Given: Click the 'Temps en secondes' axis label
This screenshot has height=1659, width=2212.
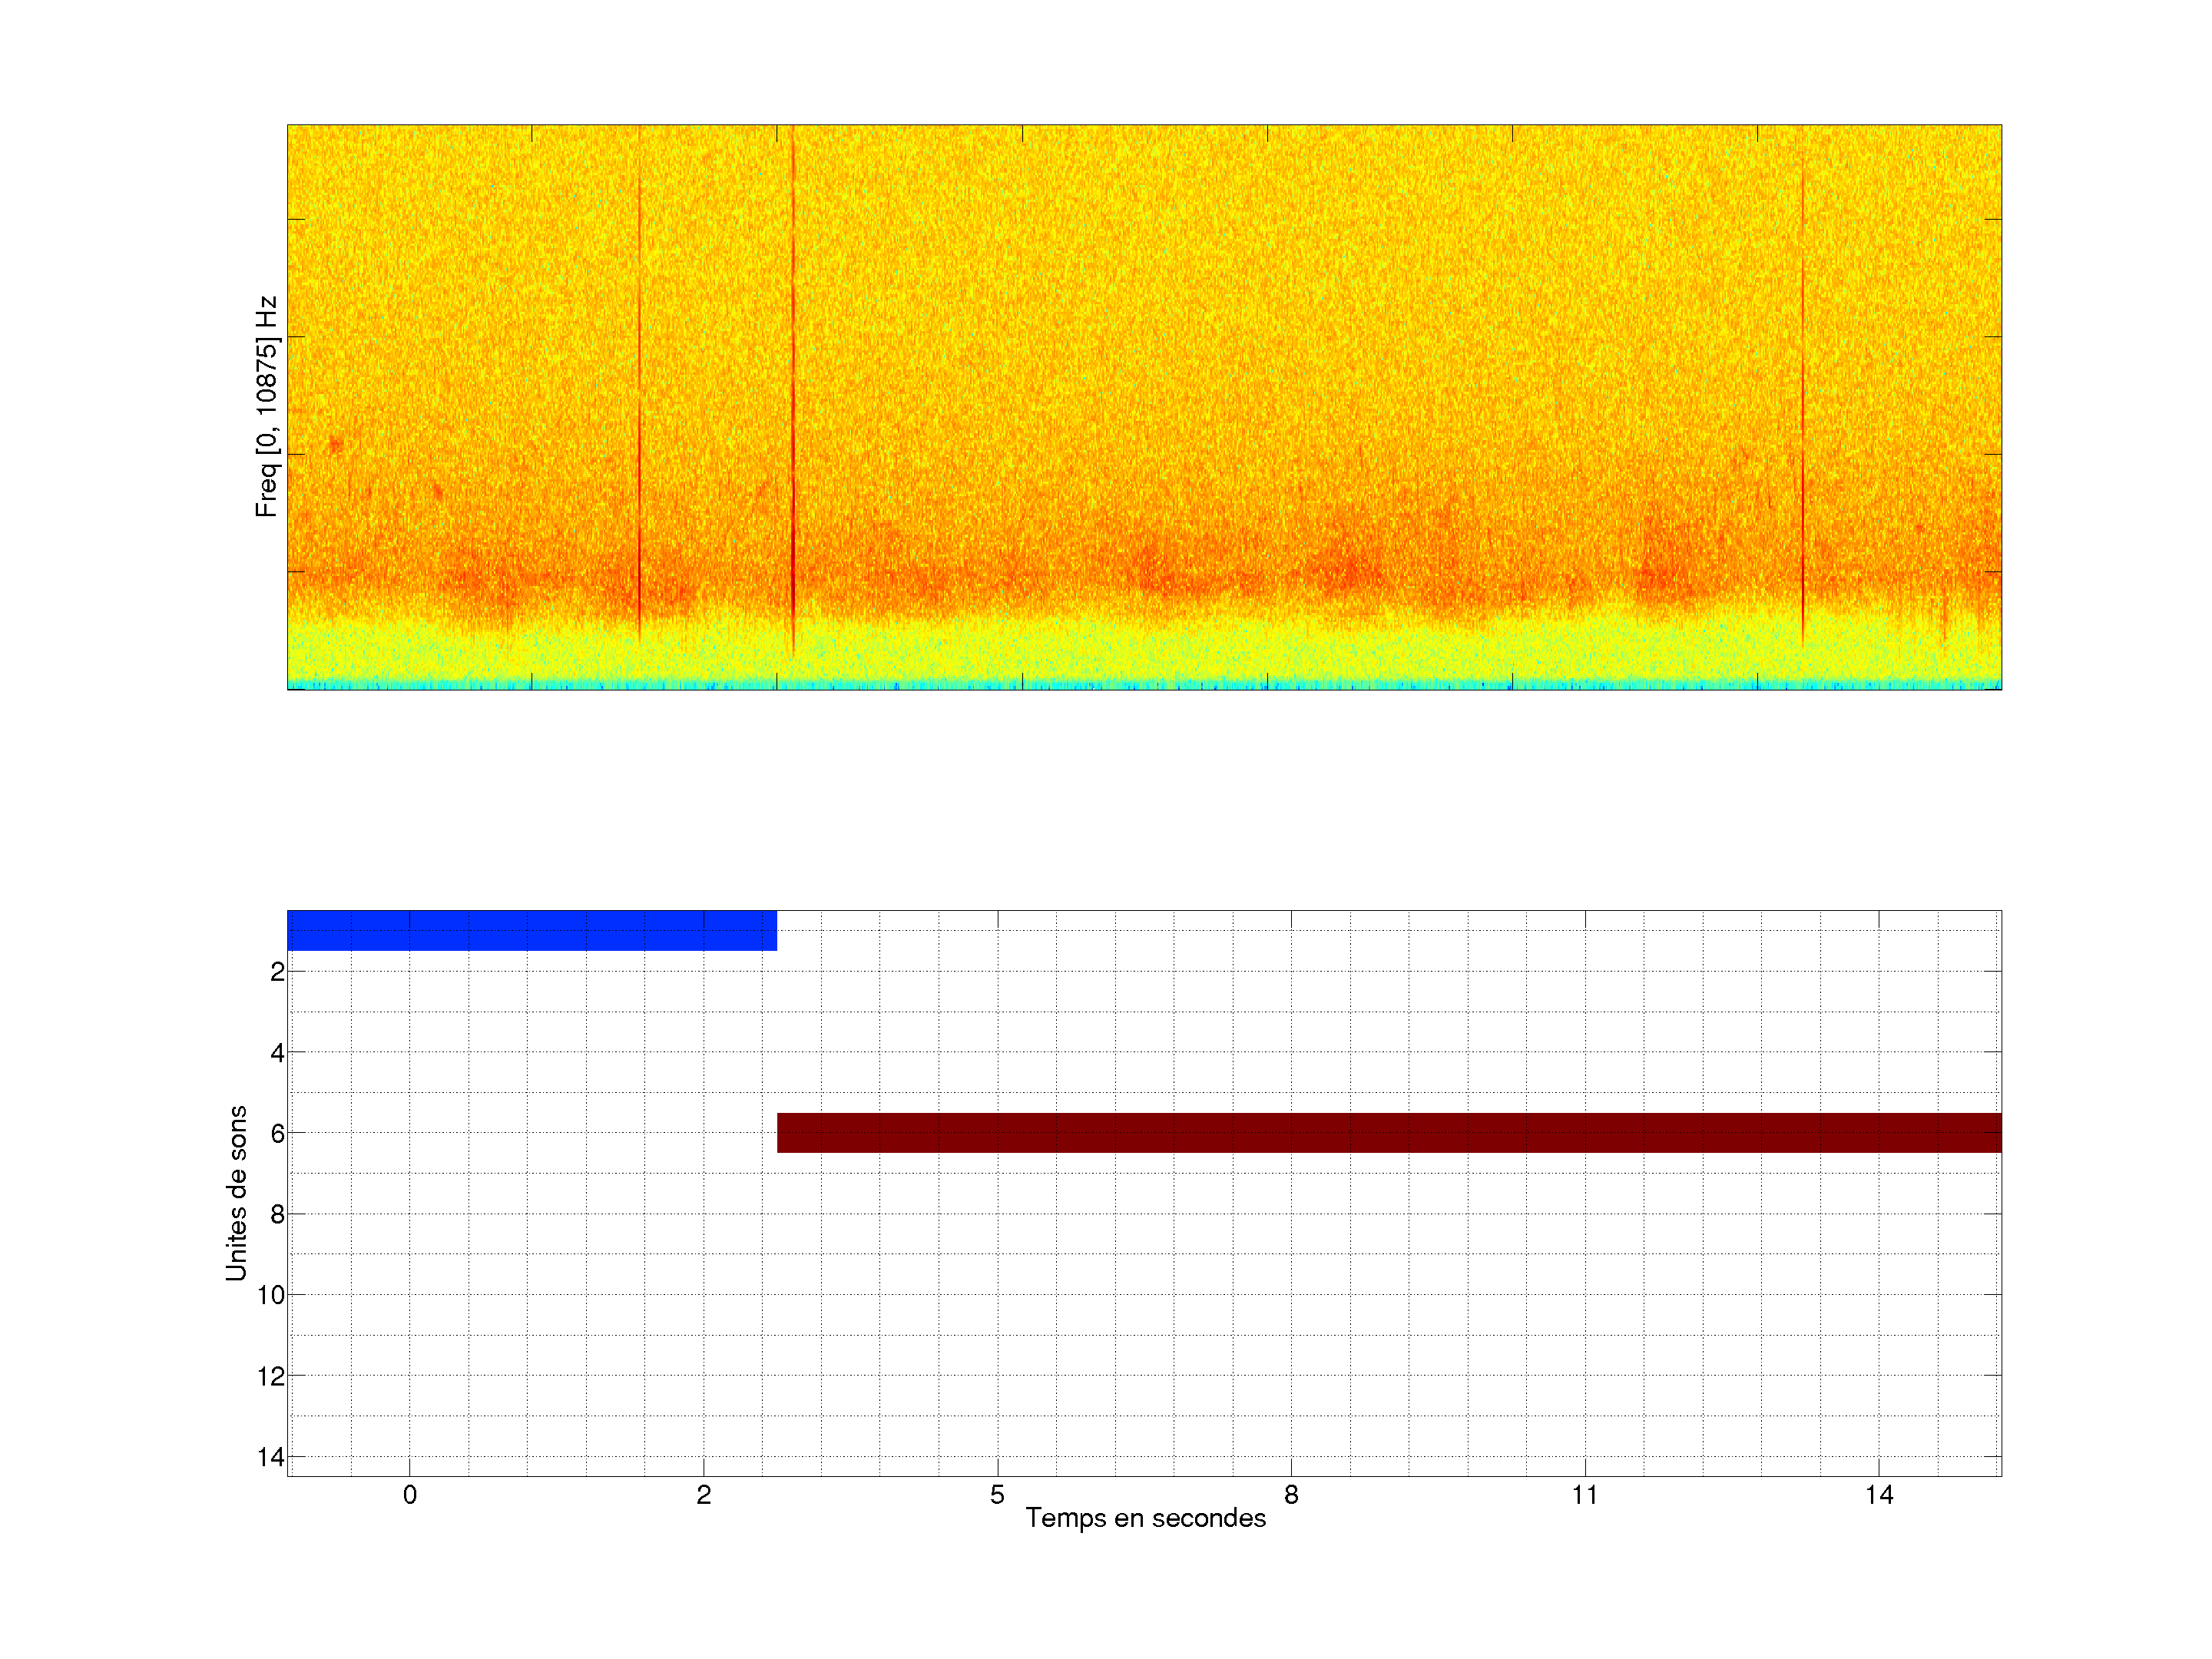Looking at the screenshot, I should [x=1145, y=1518].
